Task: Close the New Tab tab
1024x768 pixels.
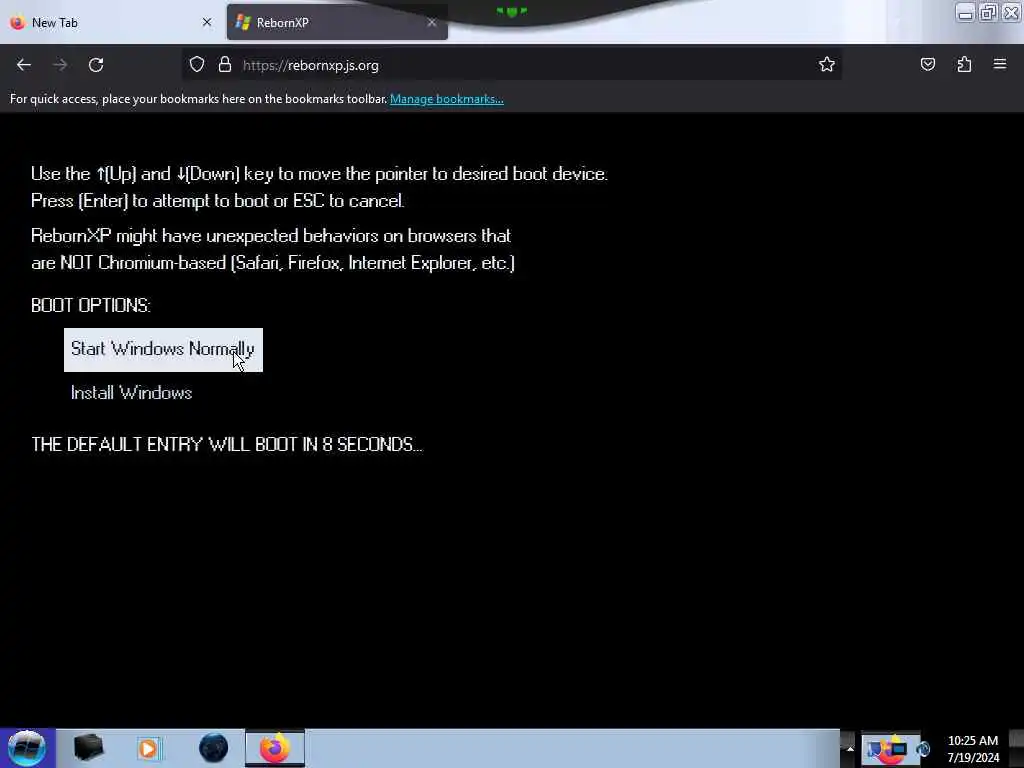Action: tap(207, 22)
